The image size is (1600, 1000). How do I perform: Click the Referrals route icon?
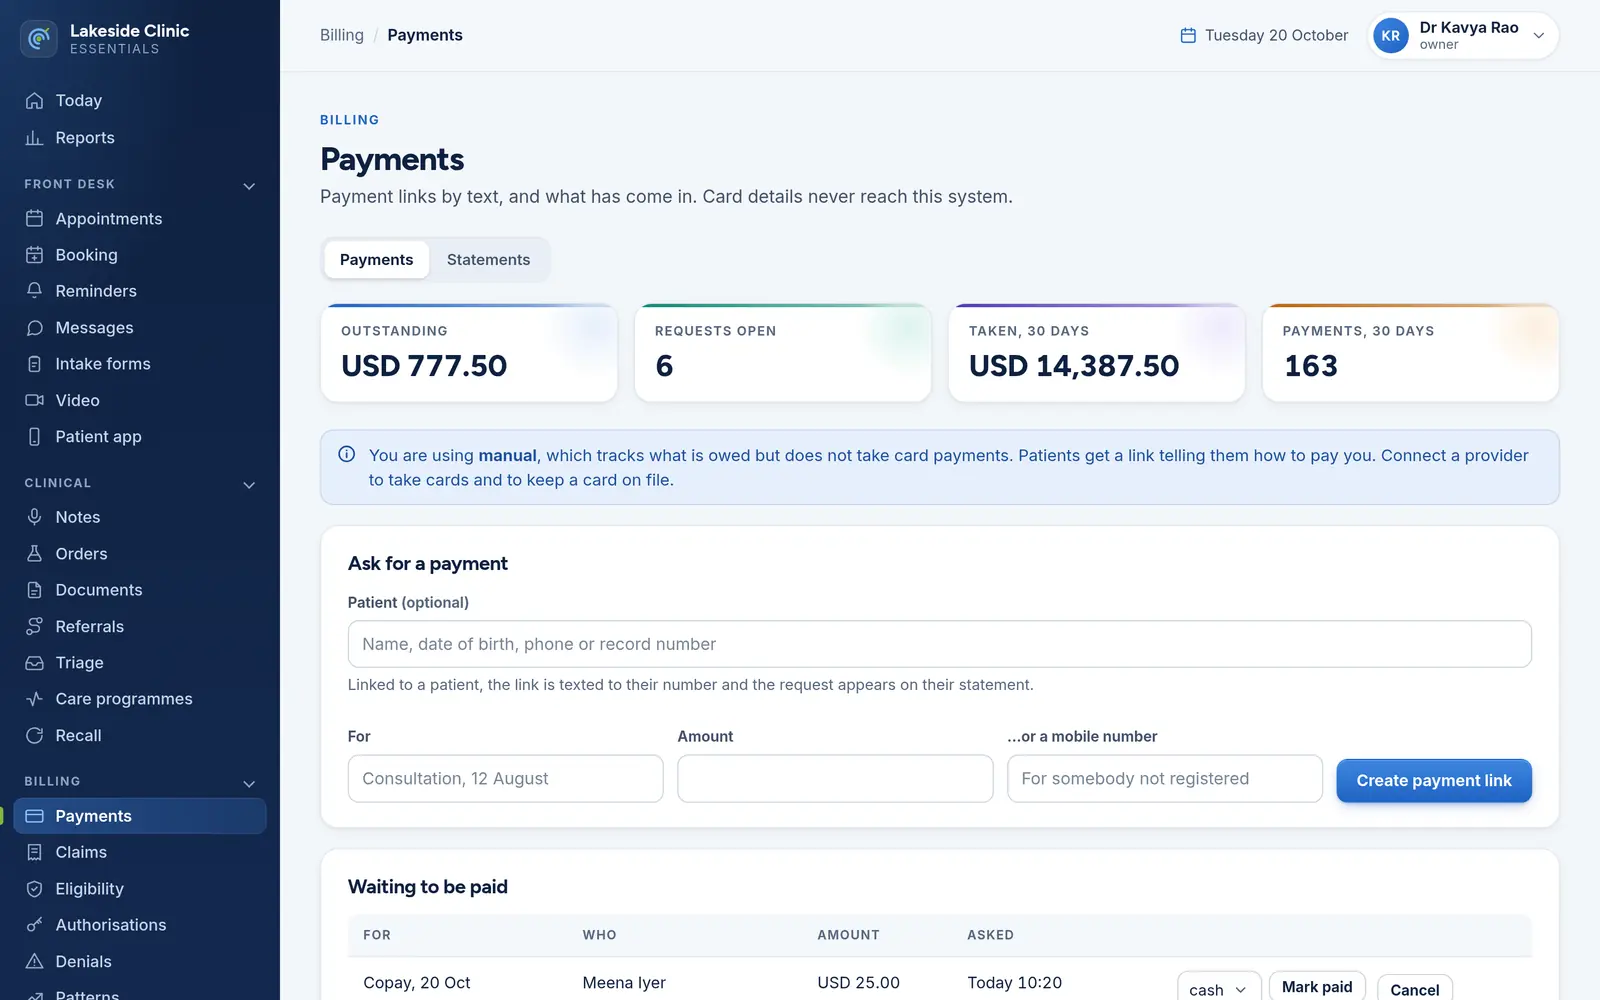tap(34, 626)
